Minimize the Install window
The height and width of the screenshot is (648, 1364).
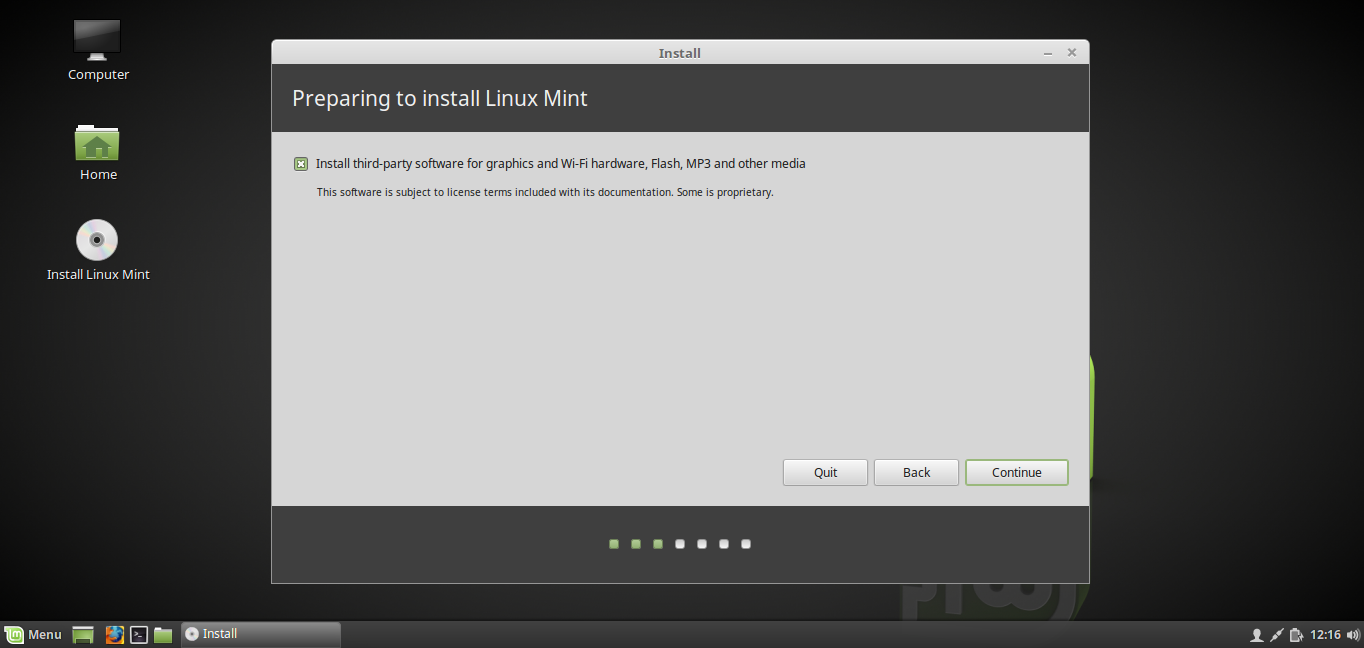1047,53
